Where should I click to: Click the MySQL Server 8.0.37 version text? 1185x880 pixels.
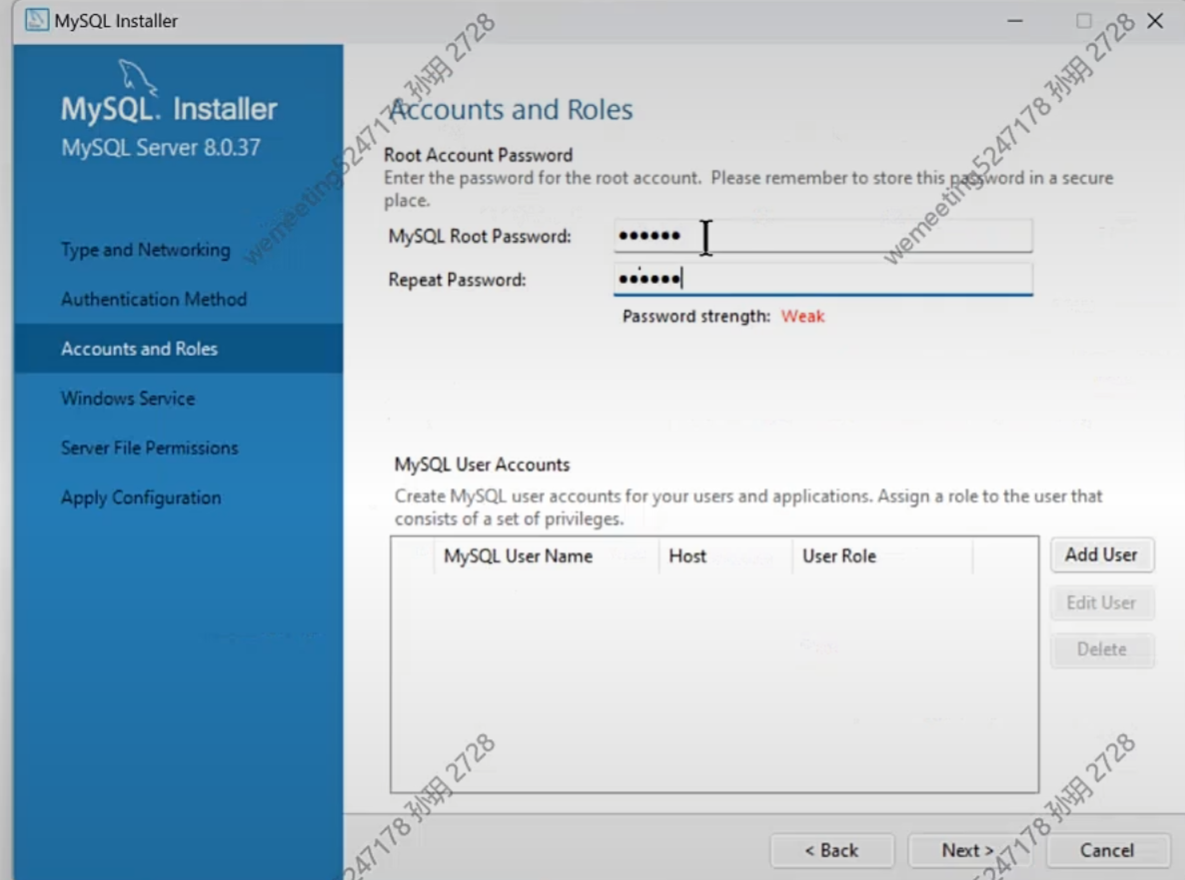[161, 147]
